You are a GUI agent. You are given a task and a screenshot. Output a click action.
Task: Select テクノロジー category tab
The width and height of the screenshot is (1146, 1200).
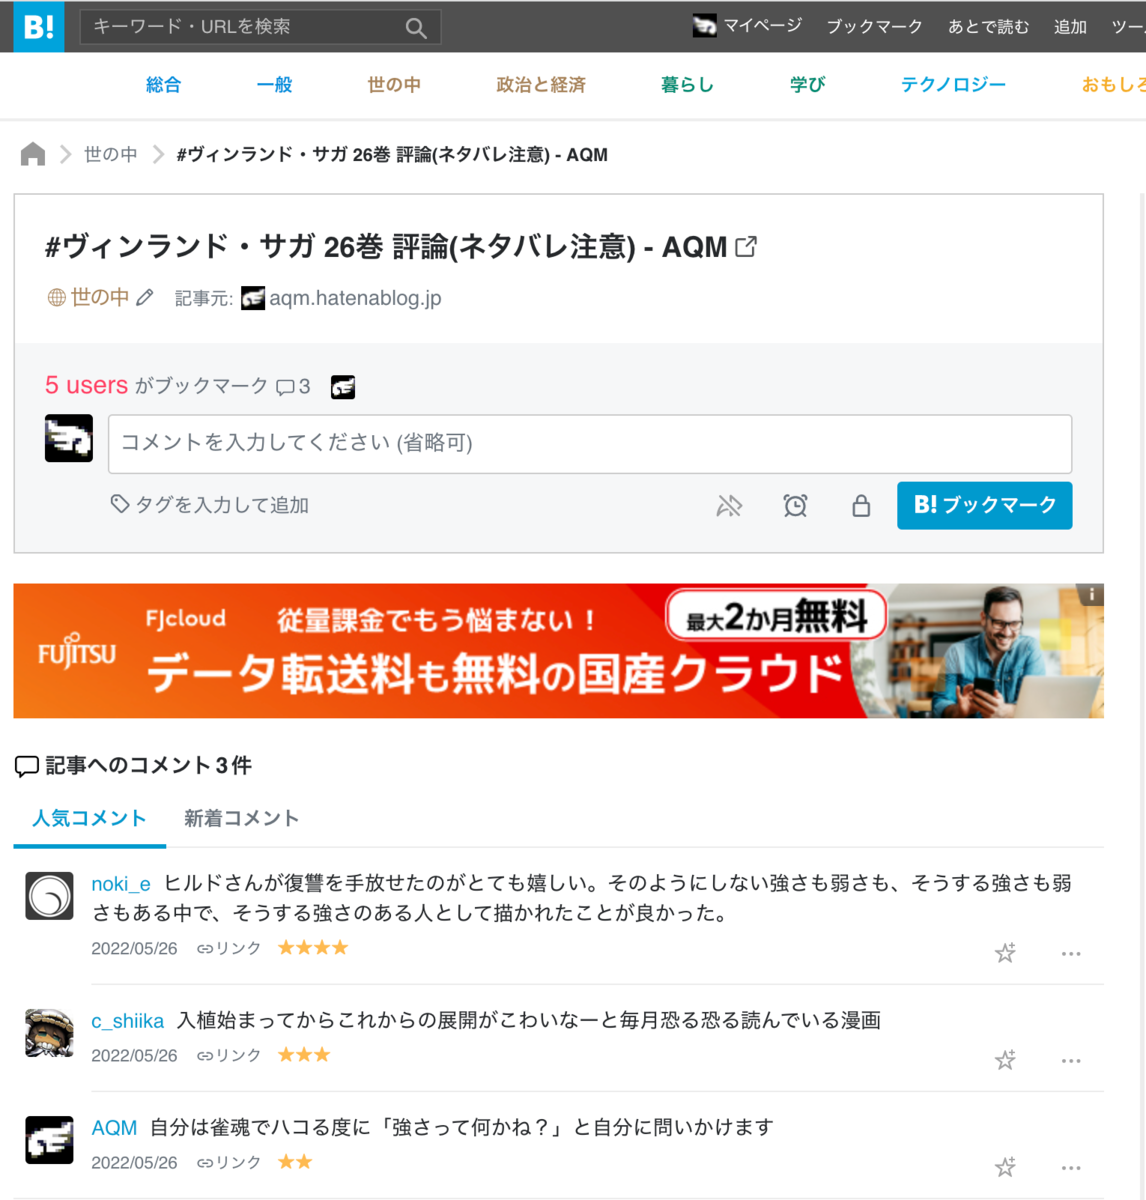[953, 85]
